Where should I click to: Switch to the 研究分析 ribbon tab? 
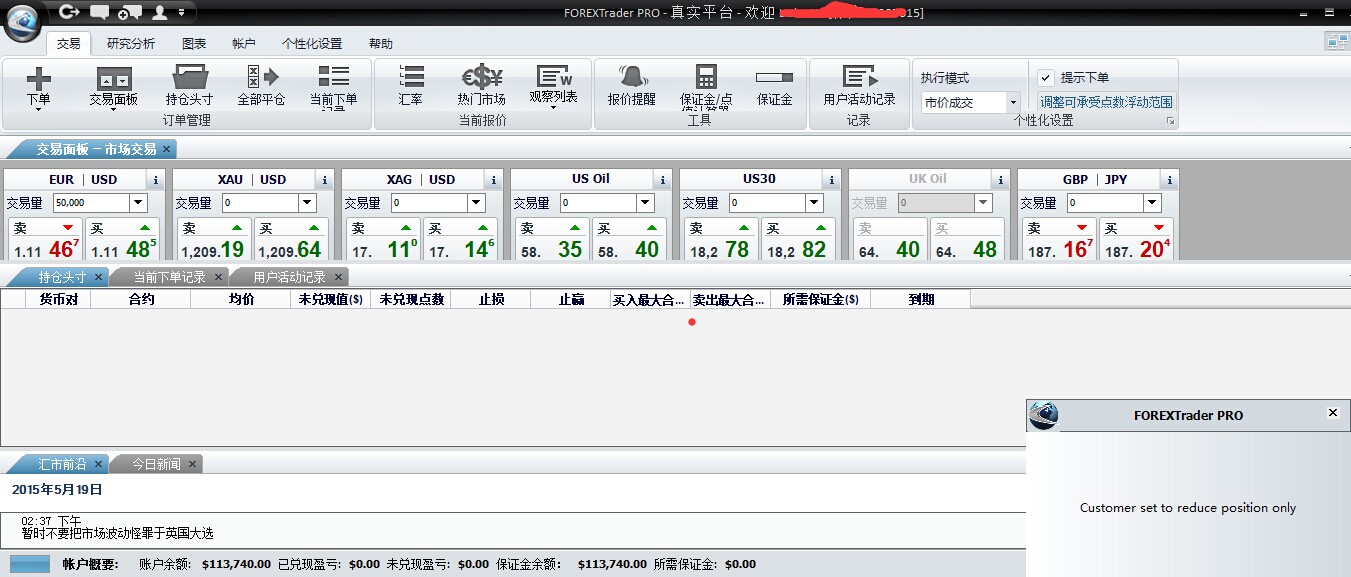[131, 44]
